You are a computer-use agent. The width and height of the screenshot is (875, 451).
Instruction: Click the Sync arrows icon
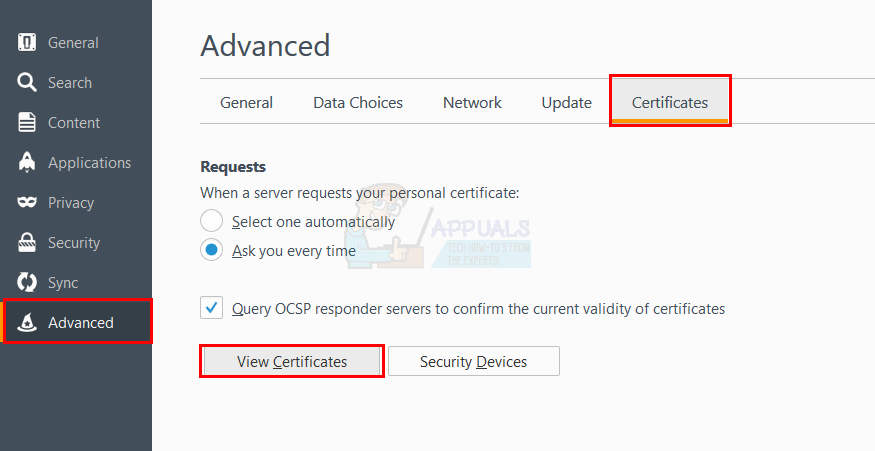click(28, 283)
